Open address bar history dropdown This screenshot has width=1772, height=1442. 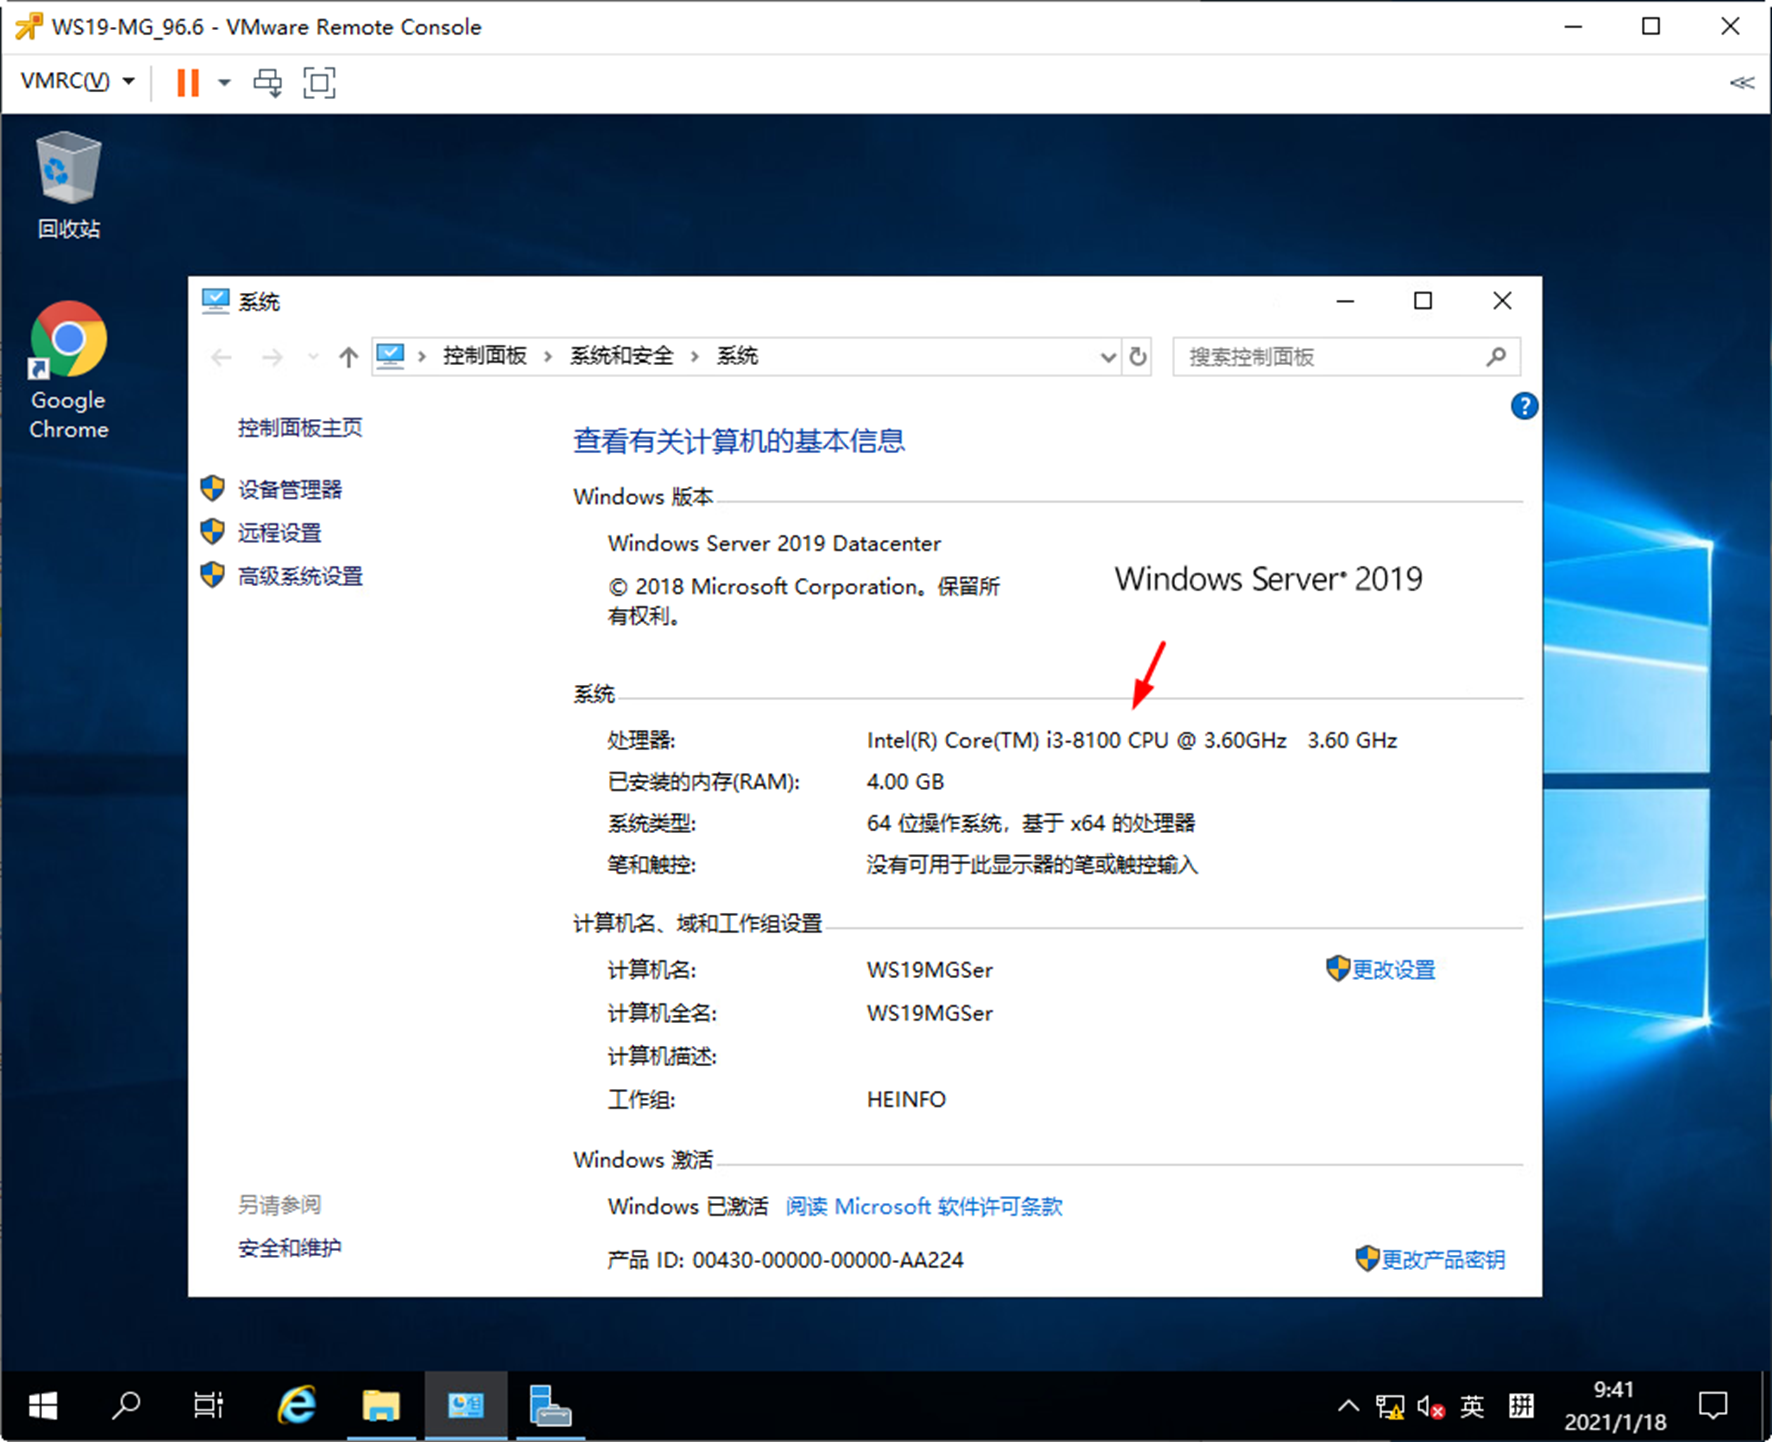point(1107,357)
